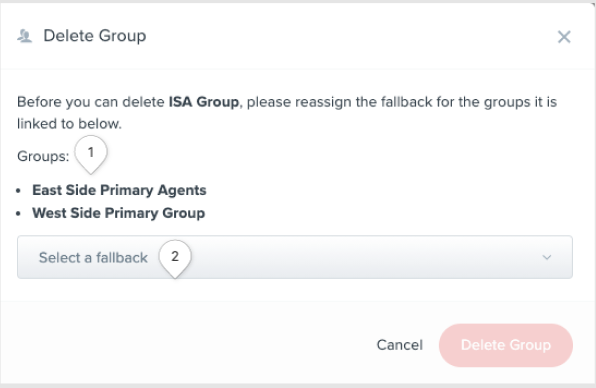Screen dimensions: 596x388
Task: Click bullet beside West Side Primary Group
Action: [x=18, y=214]
